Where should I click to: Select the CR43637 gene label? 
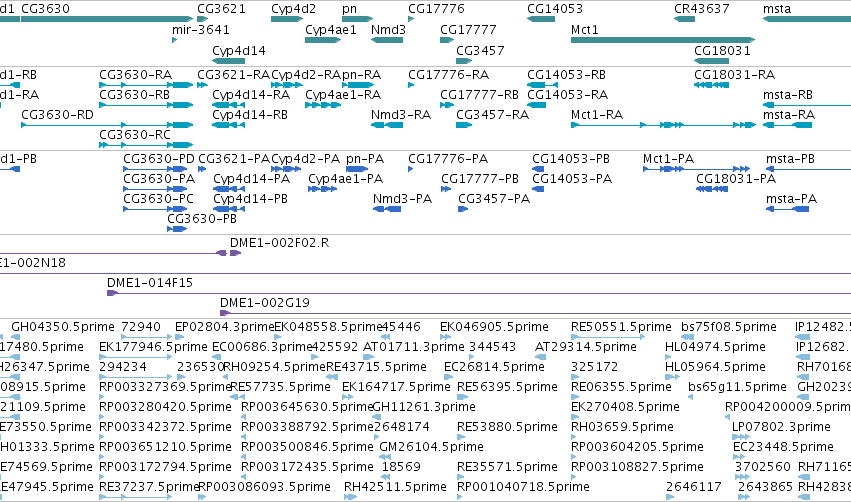coord(702,9)
